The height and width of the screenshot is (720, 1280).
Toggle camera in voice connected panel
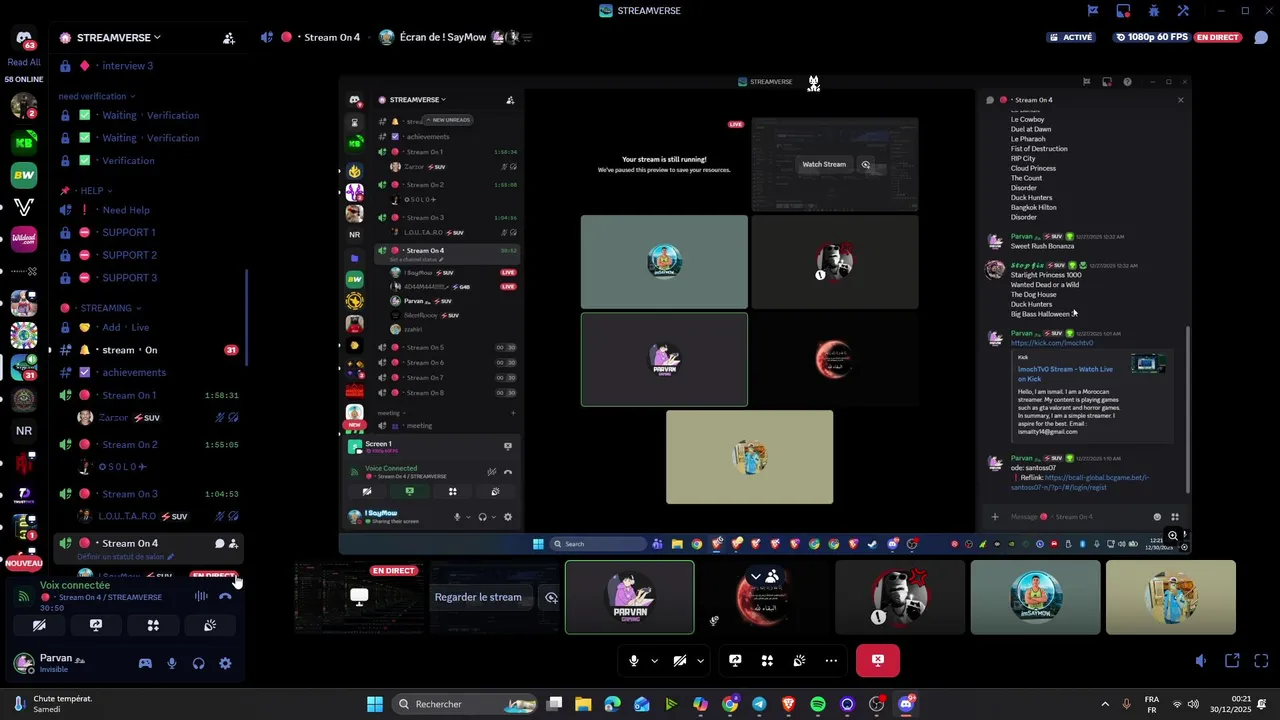39,625
